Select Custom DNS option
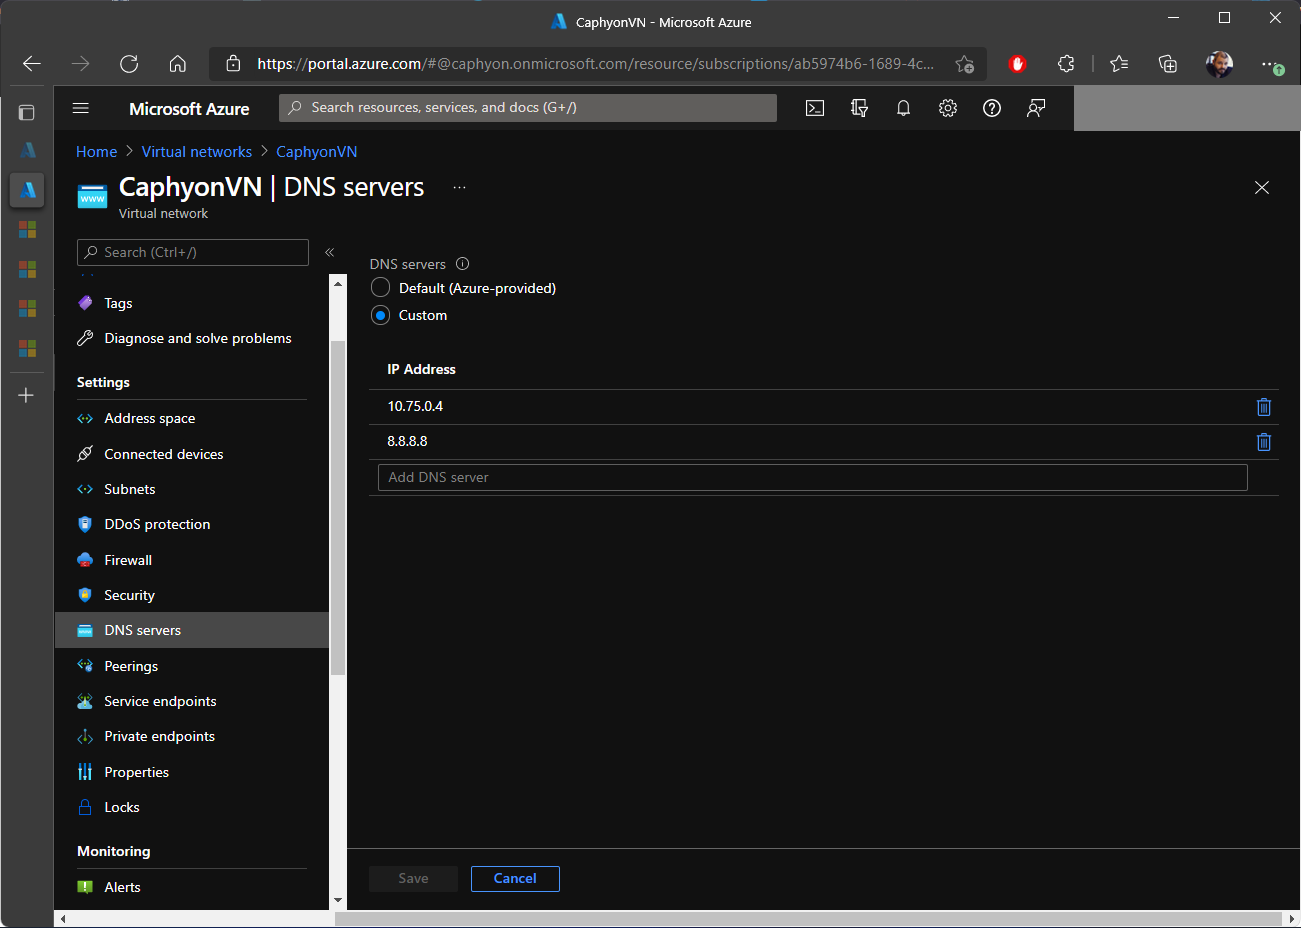This screenshot has height=928, width=1301. 380,315
